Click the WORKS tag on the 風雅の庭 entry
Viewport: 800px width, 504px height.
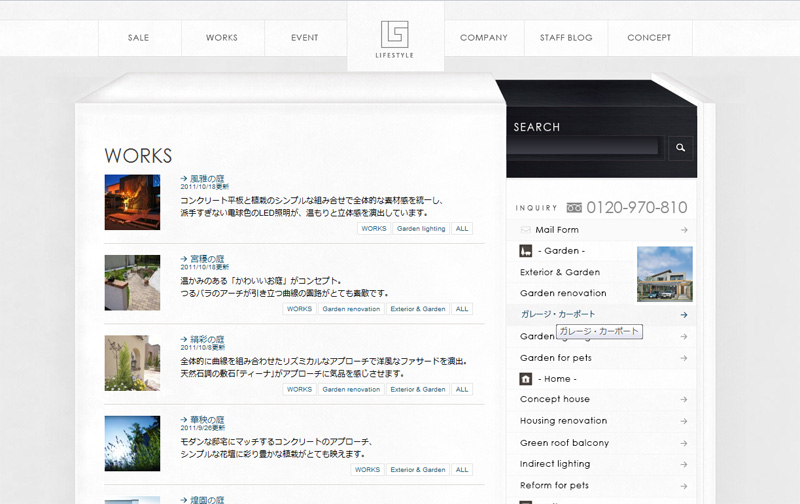click(x=374, y=229)
